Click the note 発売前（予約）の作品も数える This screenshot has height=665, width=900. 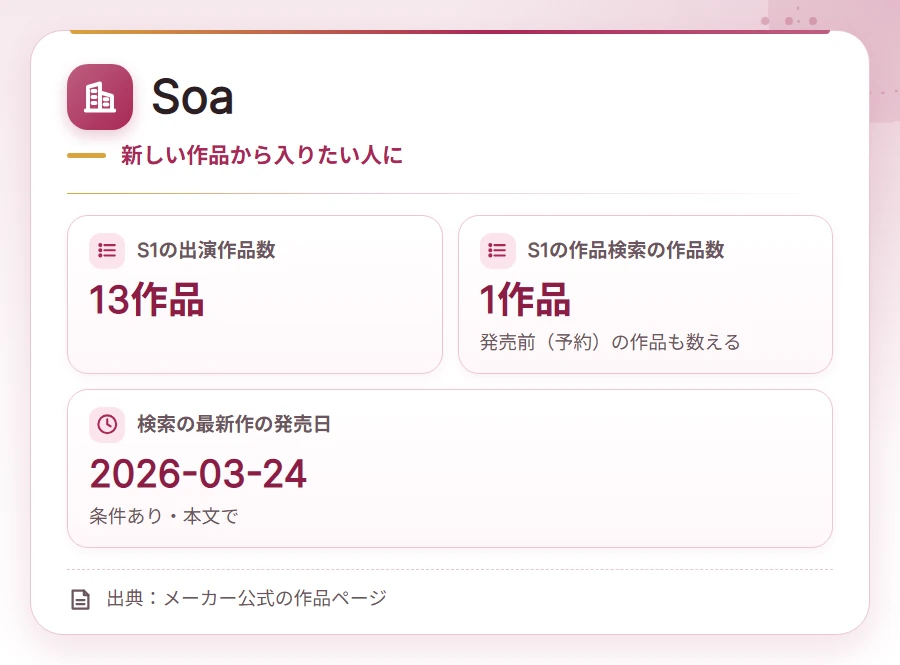click(610, 343)
